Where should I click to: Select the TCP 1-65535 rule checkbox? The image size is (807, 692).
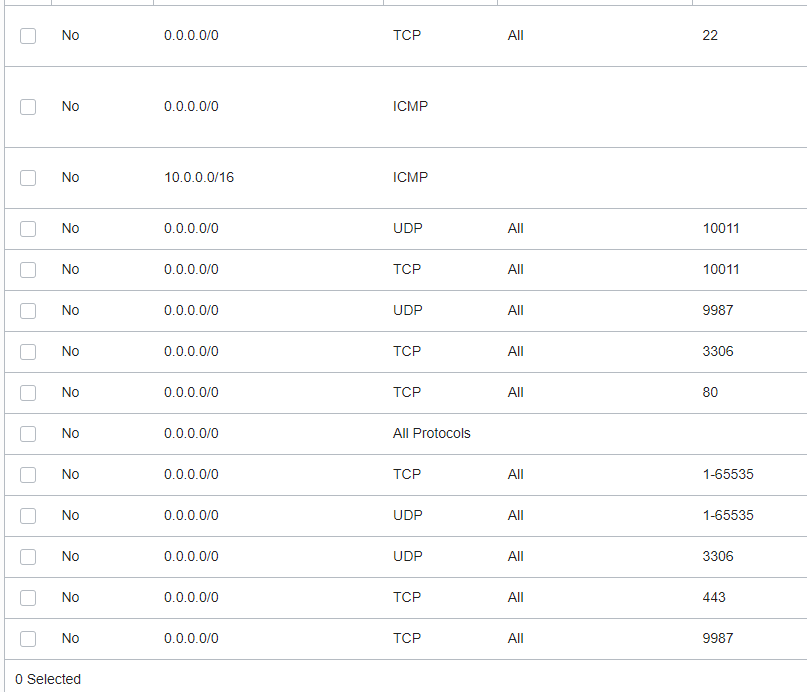(28, 475)
